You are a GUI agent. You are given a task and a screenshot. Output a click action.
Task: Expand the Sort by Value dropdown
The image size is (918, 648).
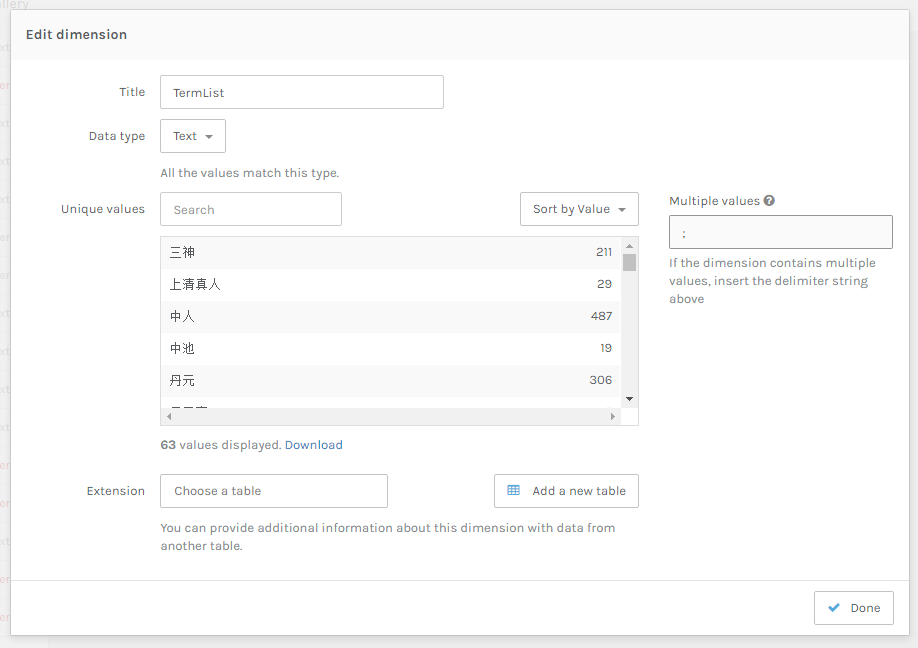(x=578, y=209)
